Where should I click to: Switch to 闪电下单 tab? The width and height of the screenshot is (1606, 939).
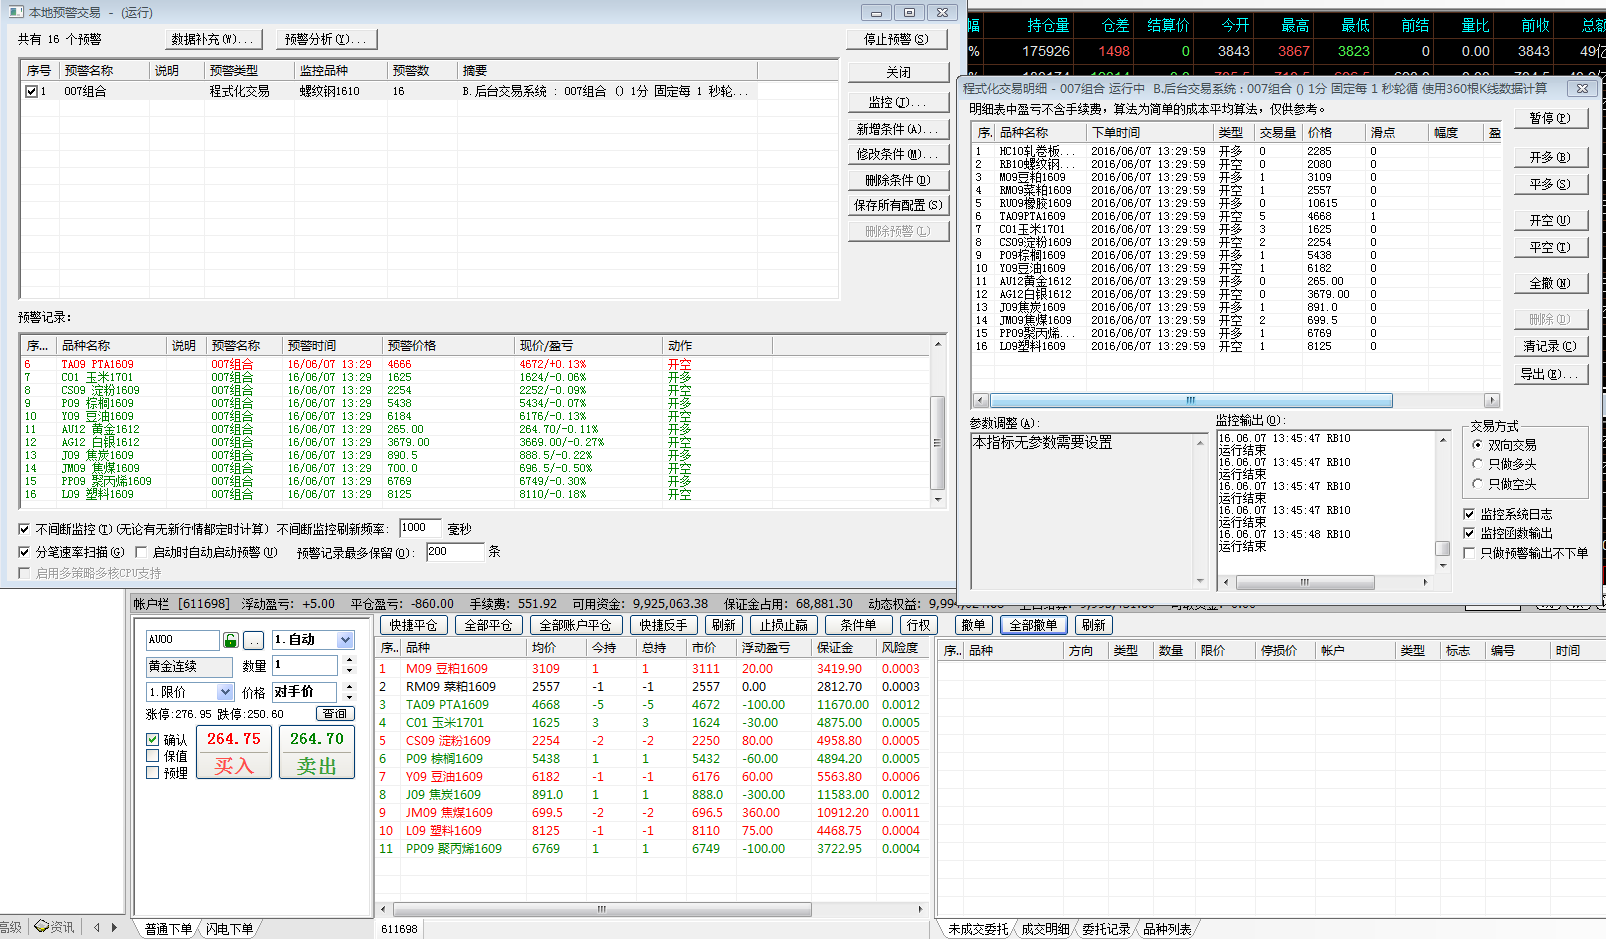[x=230, y=929]
